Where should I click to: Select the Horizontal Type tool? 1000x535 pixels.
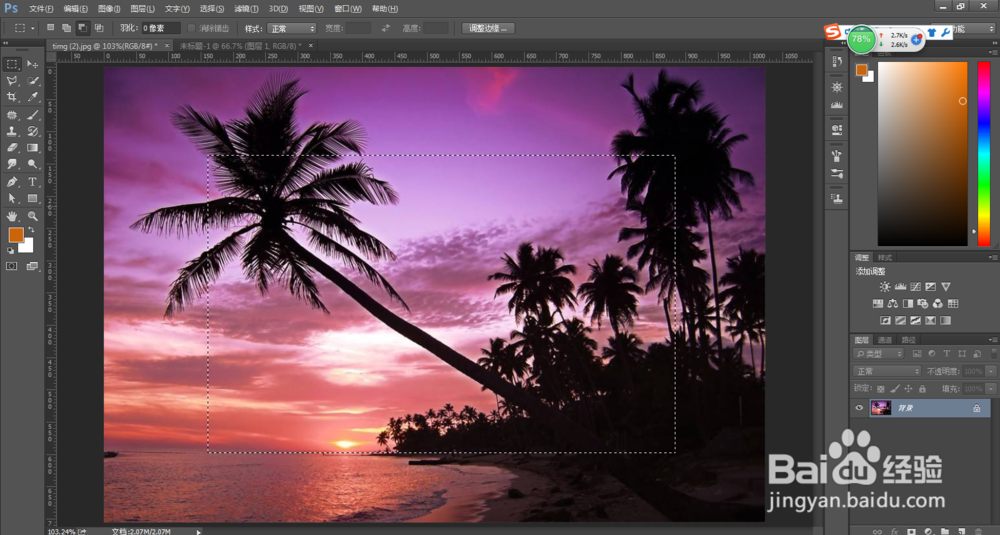tap(33, 182)
